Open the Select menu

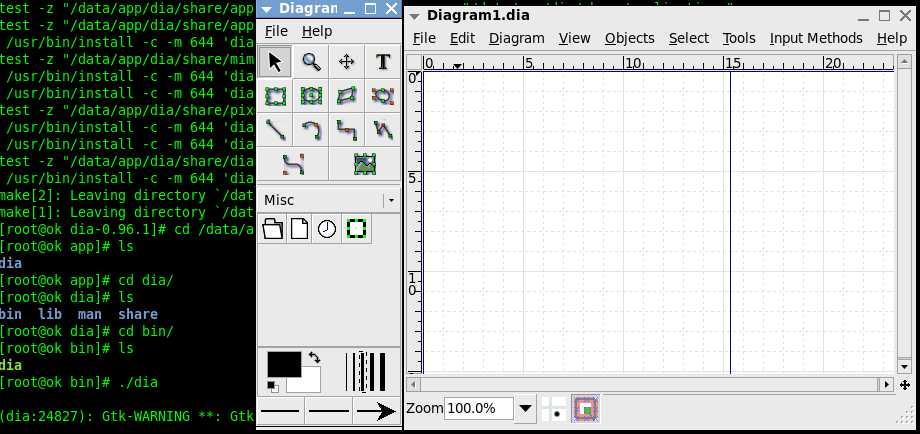[689, 38]
